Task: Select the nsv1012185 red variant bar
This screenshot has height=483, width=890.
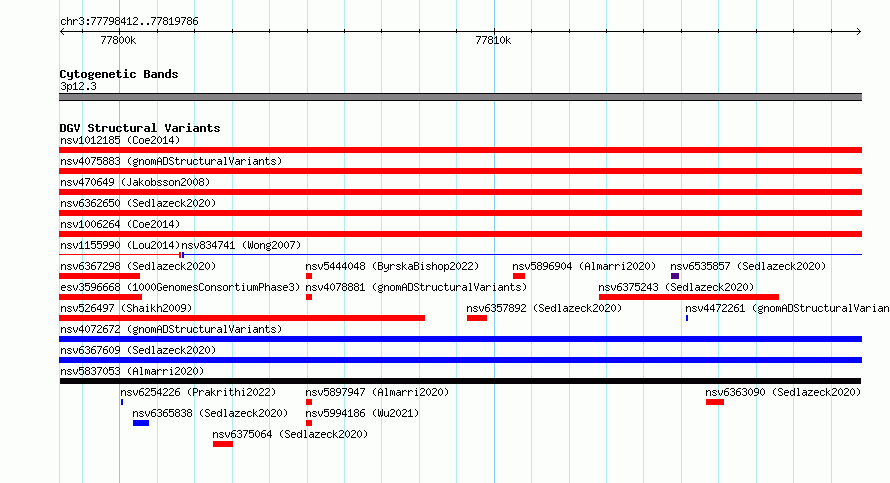Action: [x=460, y=150]
